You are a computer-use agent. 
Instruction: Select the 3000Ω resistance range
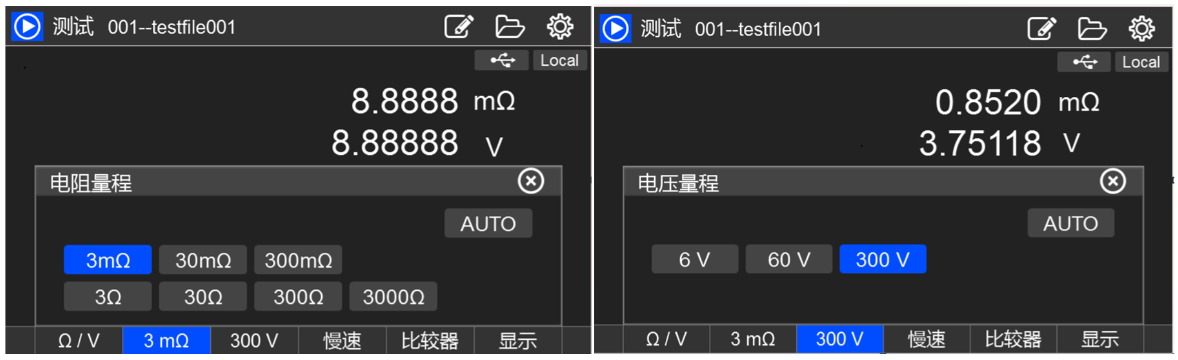point(394,297)
